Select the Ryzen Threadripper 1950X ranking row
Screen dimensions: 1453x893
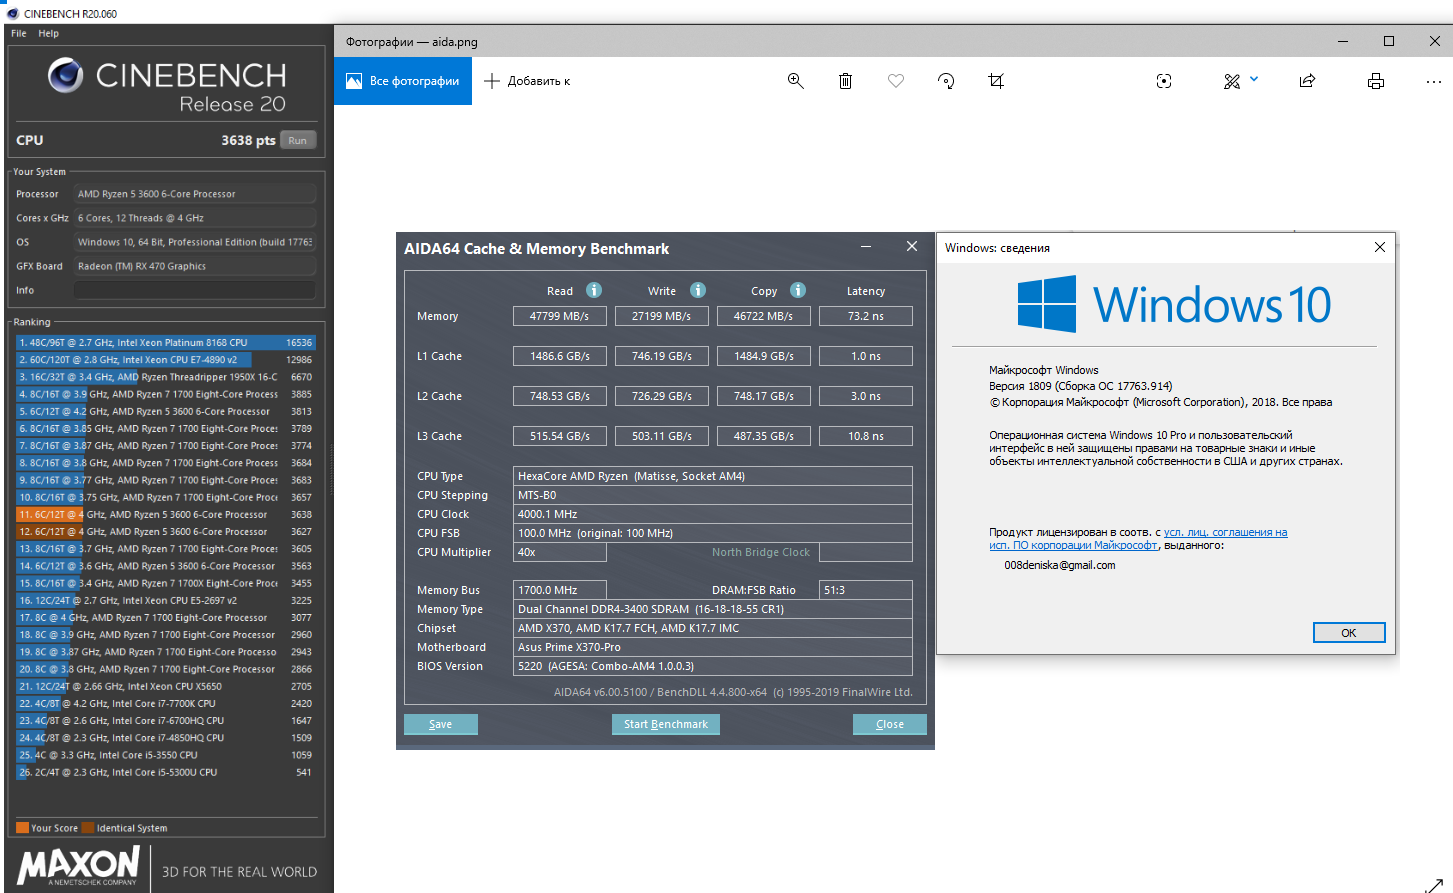click(x=165, y=377)
